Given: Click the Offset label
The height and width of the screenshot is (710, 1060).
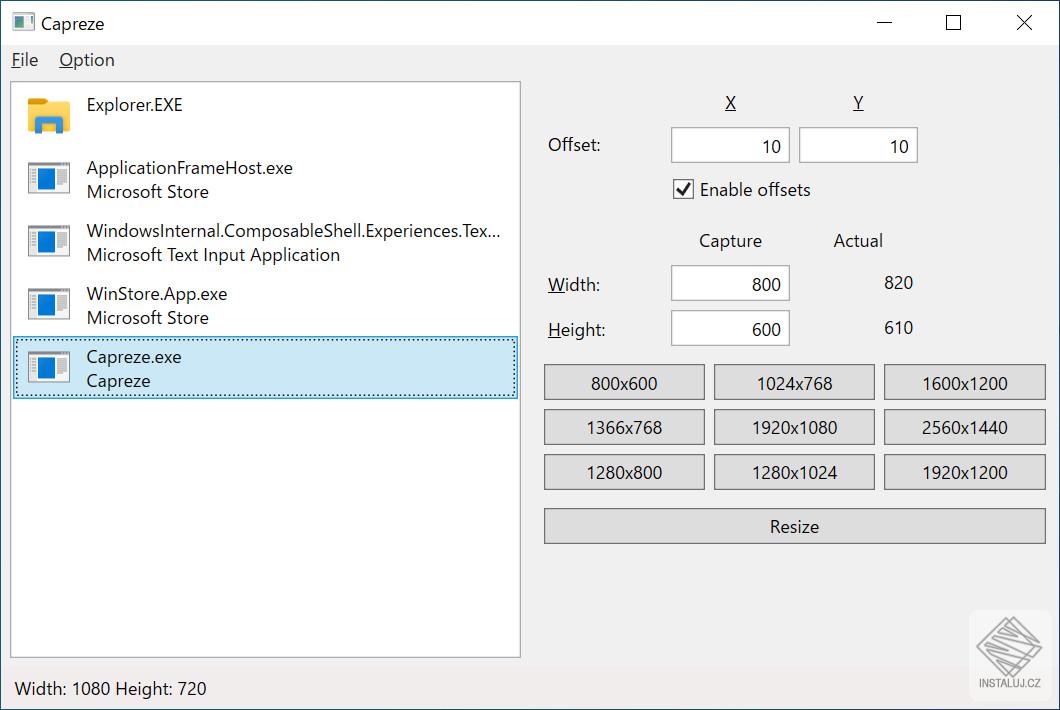Looking at the screenshot, I should pyautogui.click(x=574, y=145).
